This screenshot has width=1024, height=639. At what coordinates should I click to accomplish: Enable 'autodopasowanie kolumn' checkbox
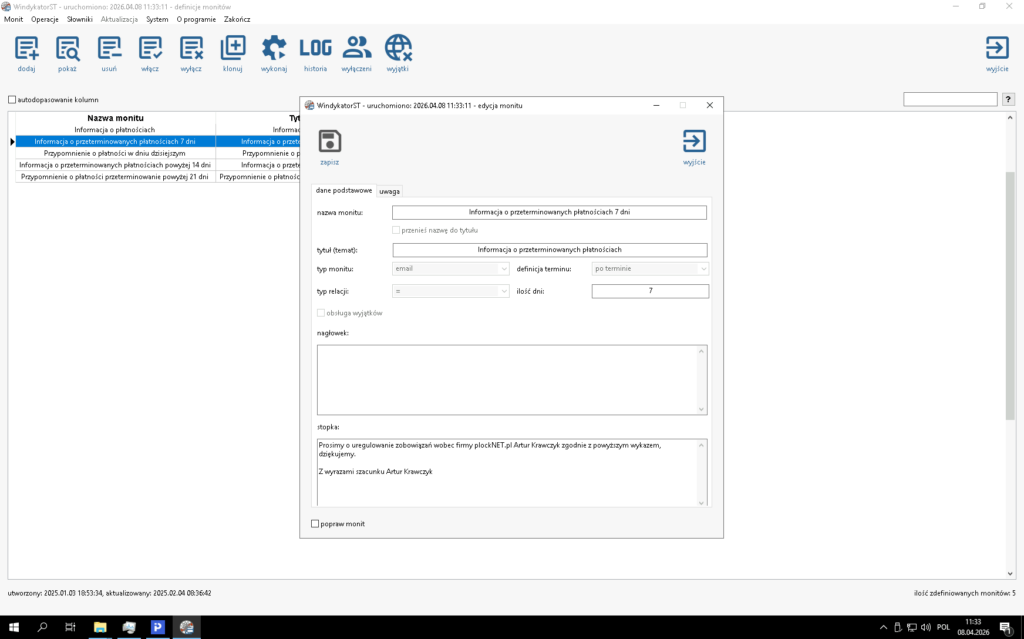[12, 100]
